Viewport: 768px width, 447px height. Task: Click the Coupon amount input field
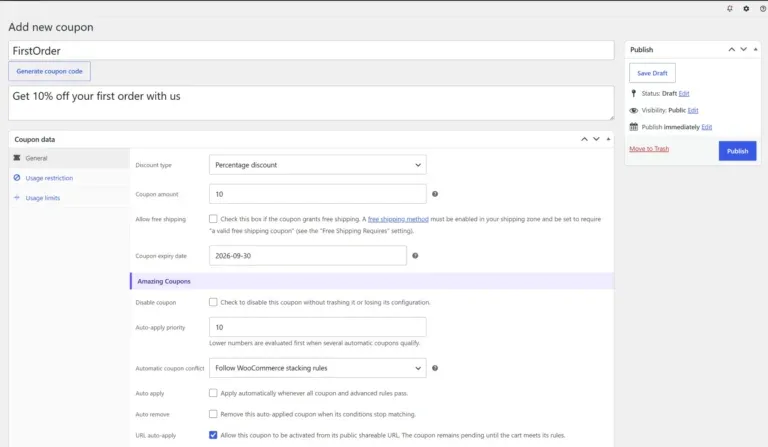tap(317, 194)
